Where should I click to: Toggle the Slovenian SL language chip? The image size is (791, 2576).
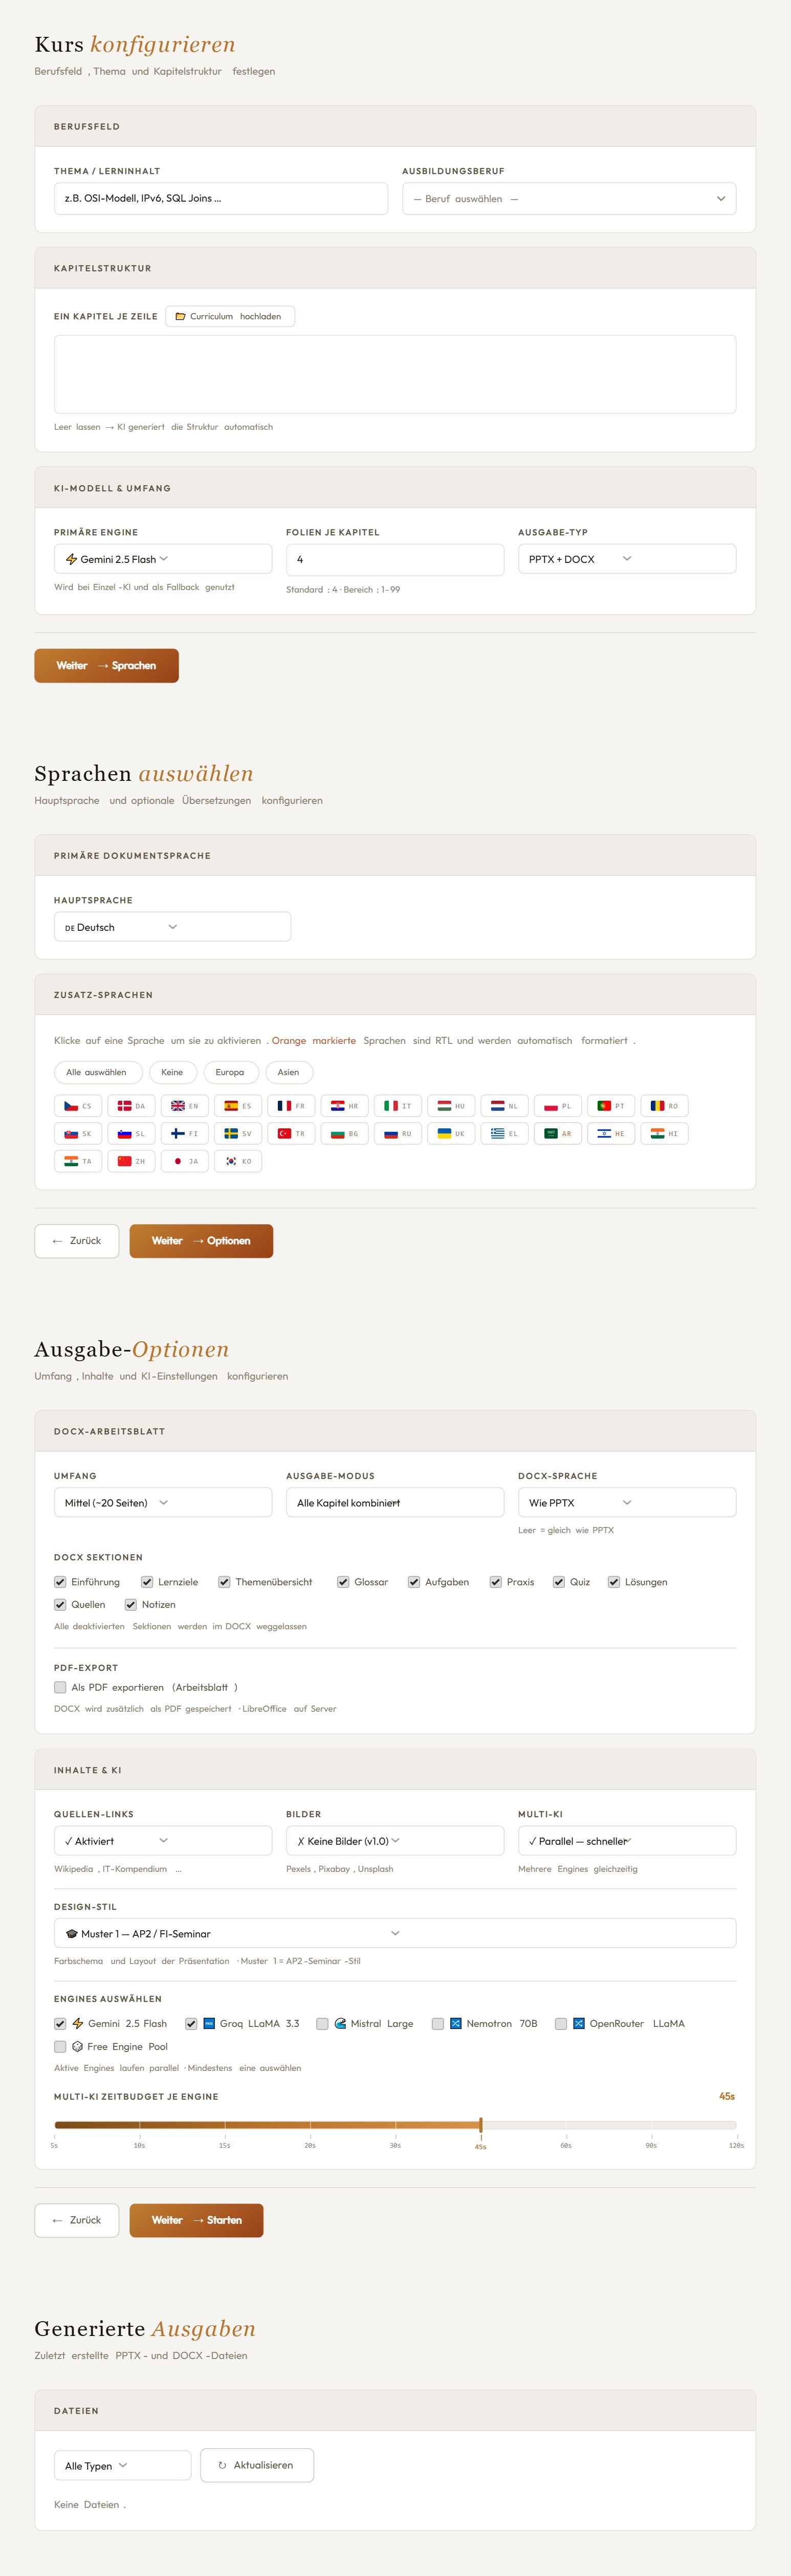tap(131, 1134)
